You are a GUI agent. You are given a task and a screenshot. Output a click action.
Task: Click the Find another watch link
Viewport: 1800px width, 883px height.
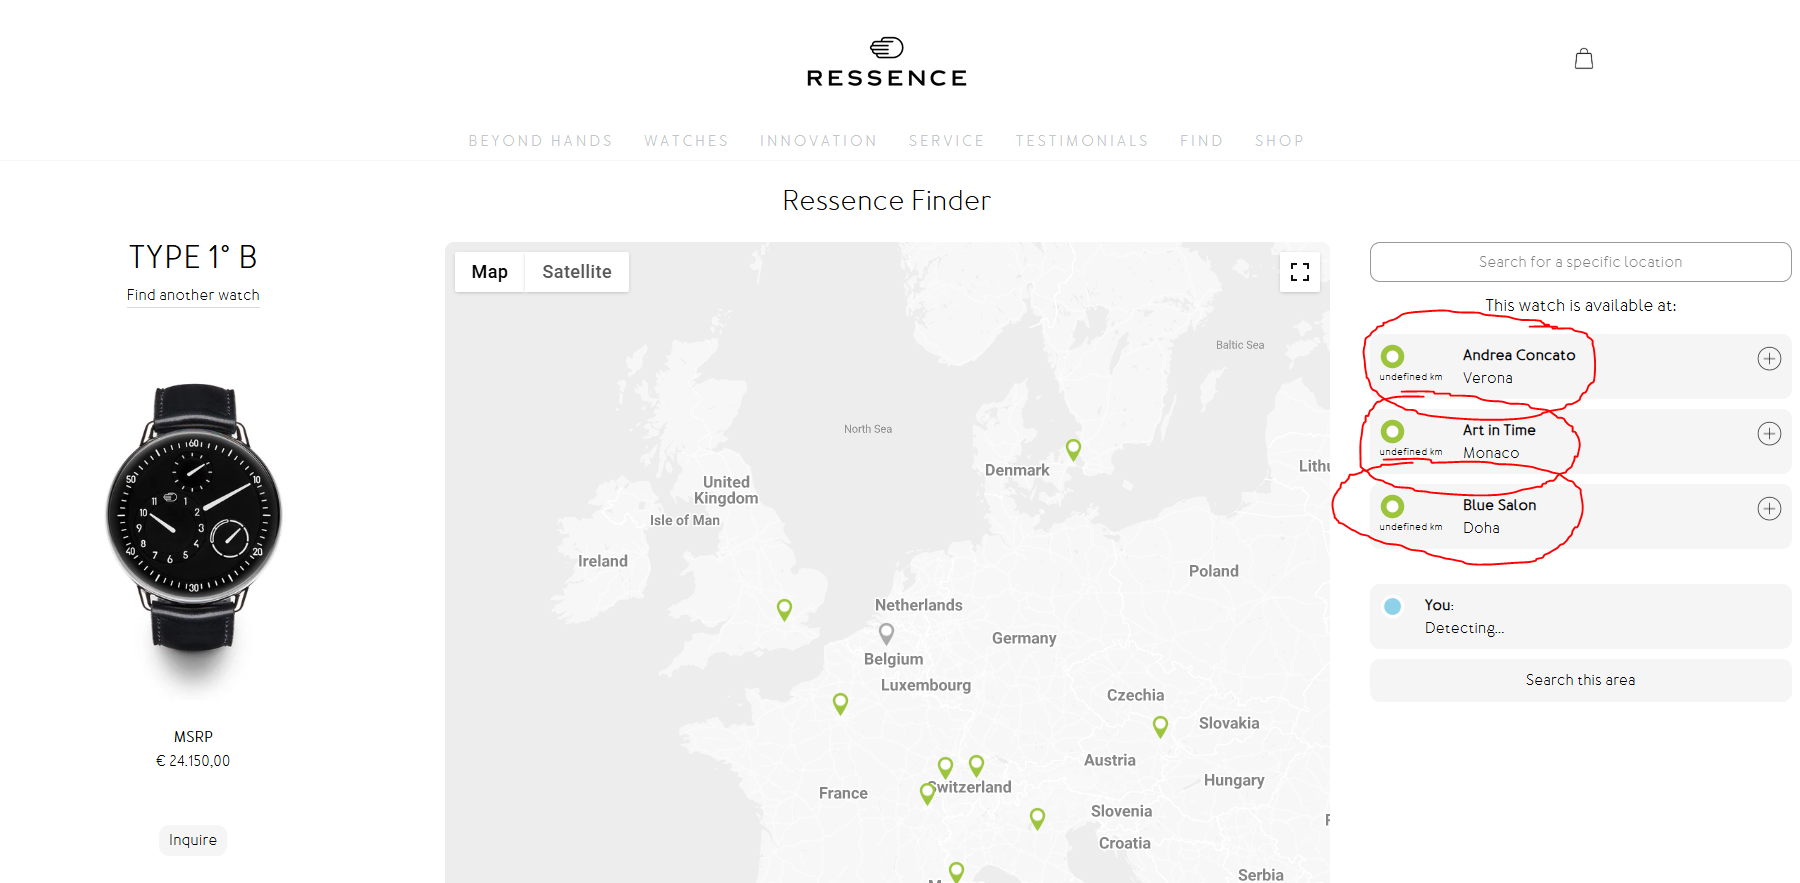[x=193, y=295]
